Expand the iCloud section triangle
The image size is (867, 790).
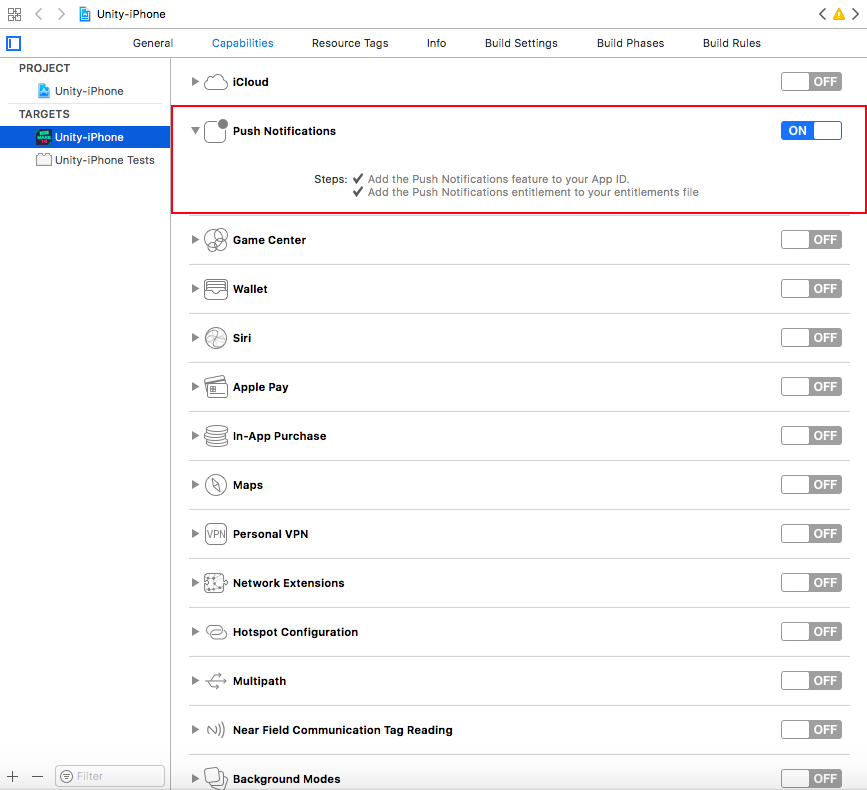coord(195,82)
